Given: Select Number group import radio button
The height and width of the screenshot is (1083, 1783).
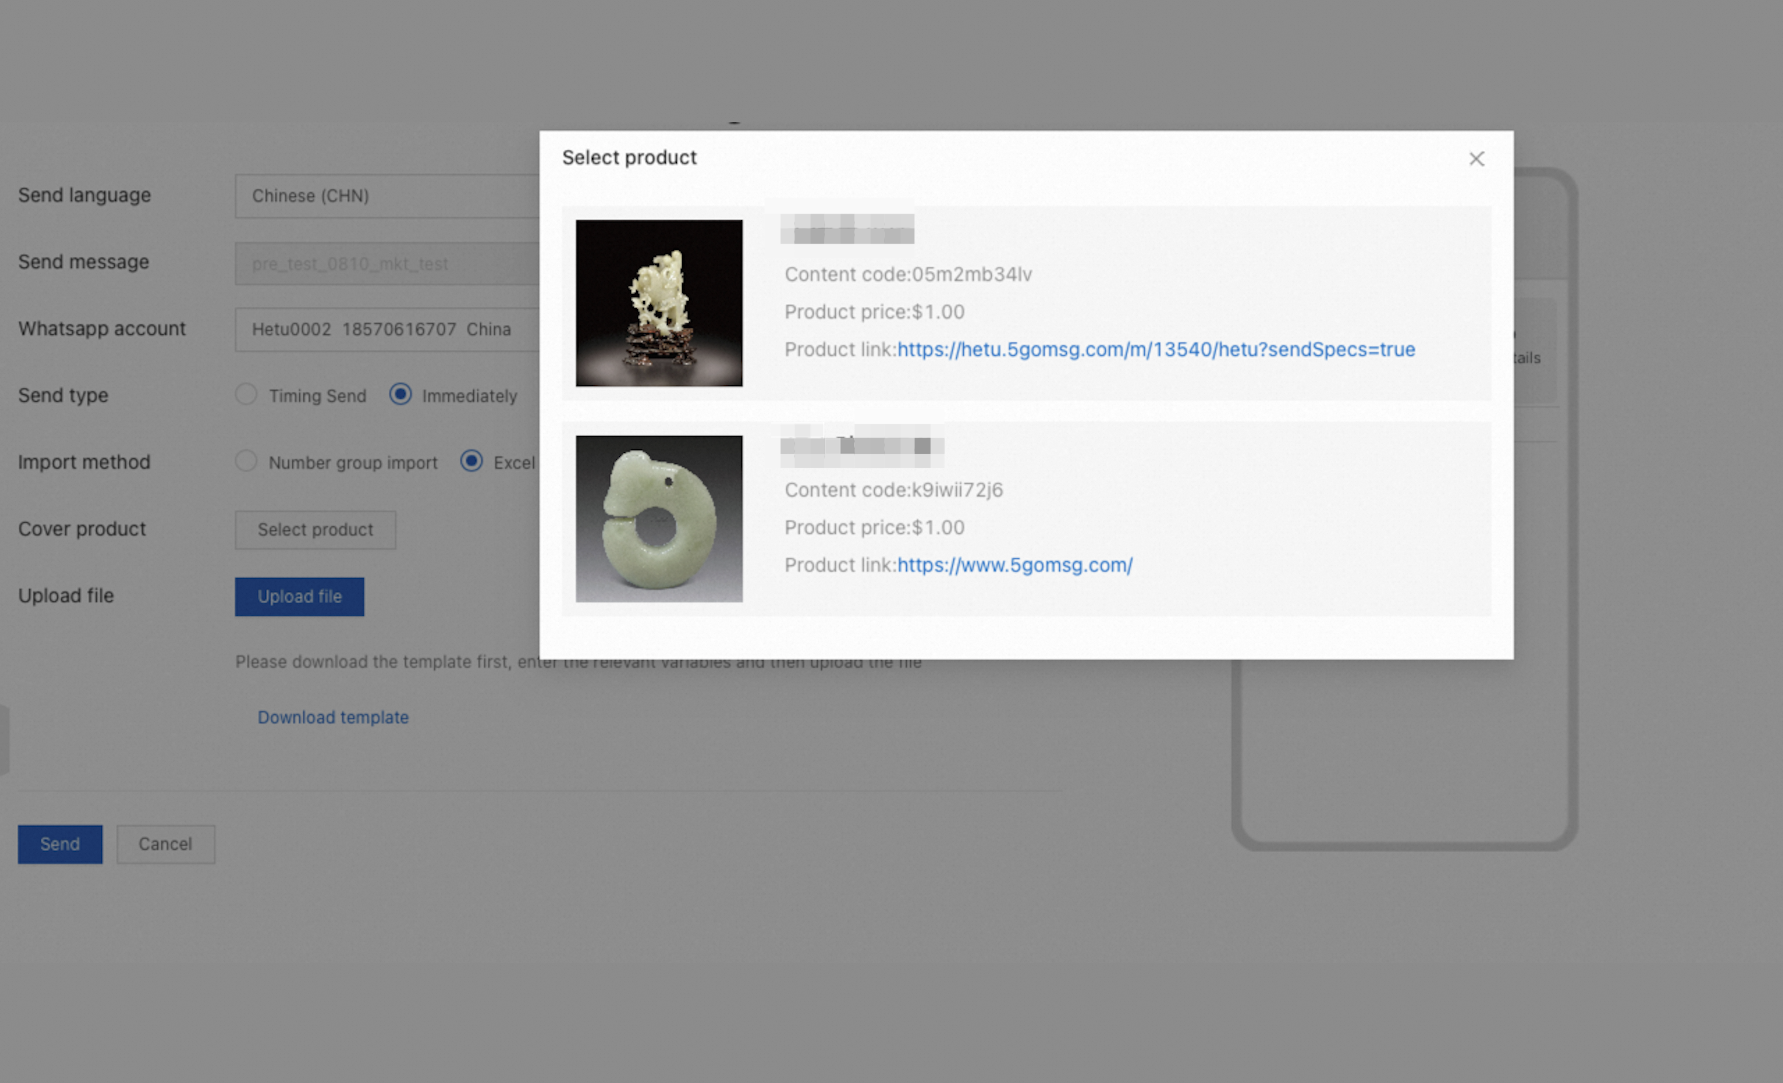Looking at the screenshot, I should point(246,461).
